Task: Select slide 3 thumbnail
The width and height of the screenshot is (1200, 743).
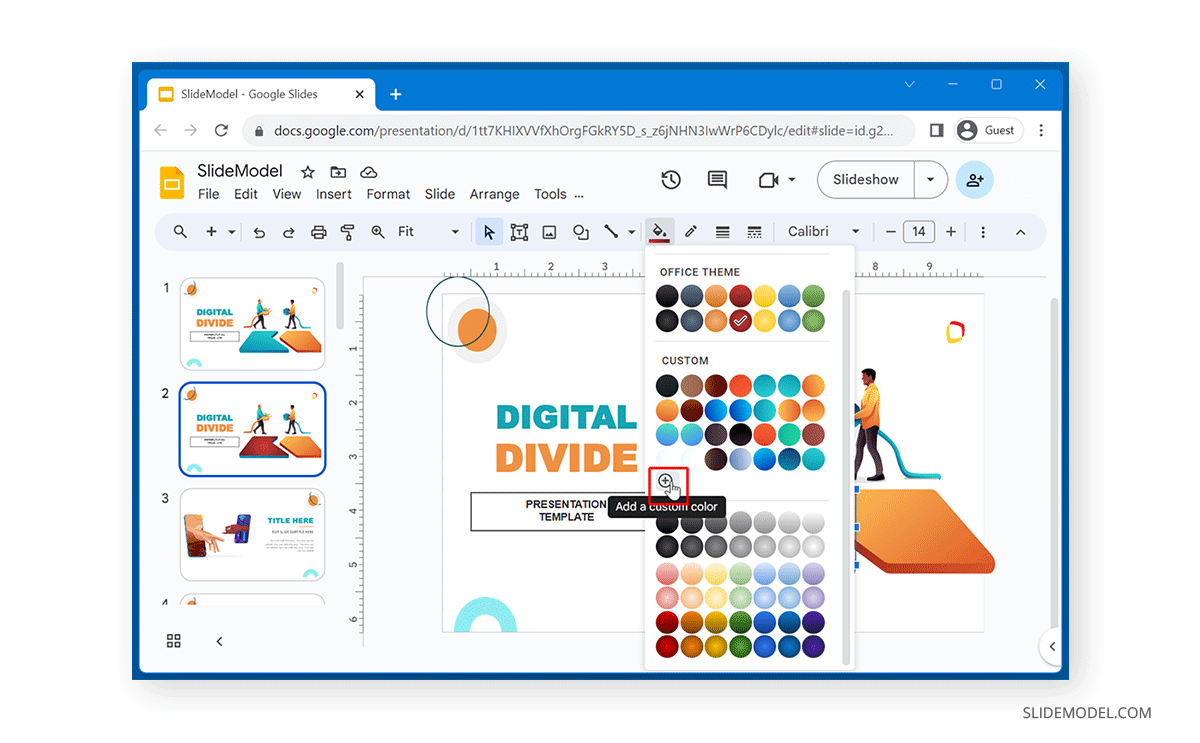Action: coord(252,534)
